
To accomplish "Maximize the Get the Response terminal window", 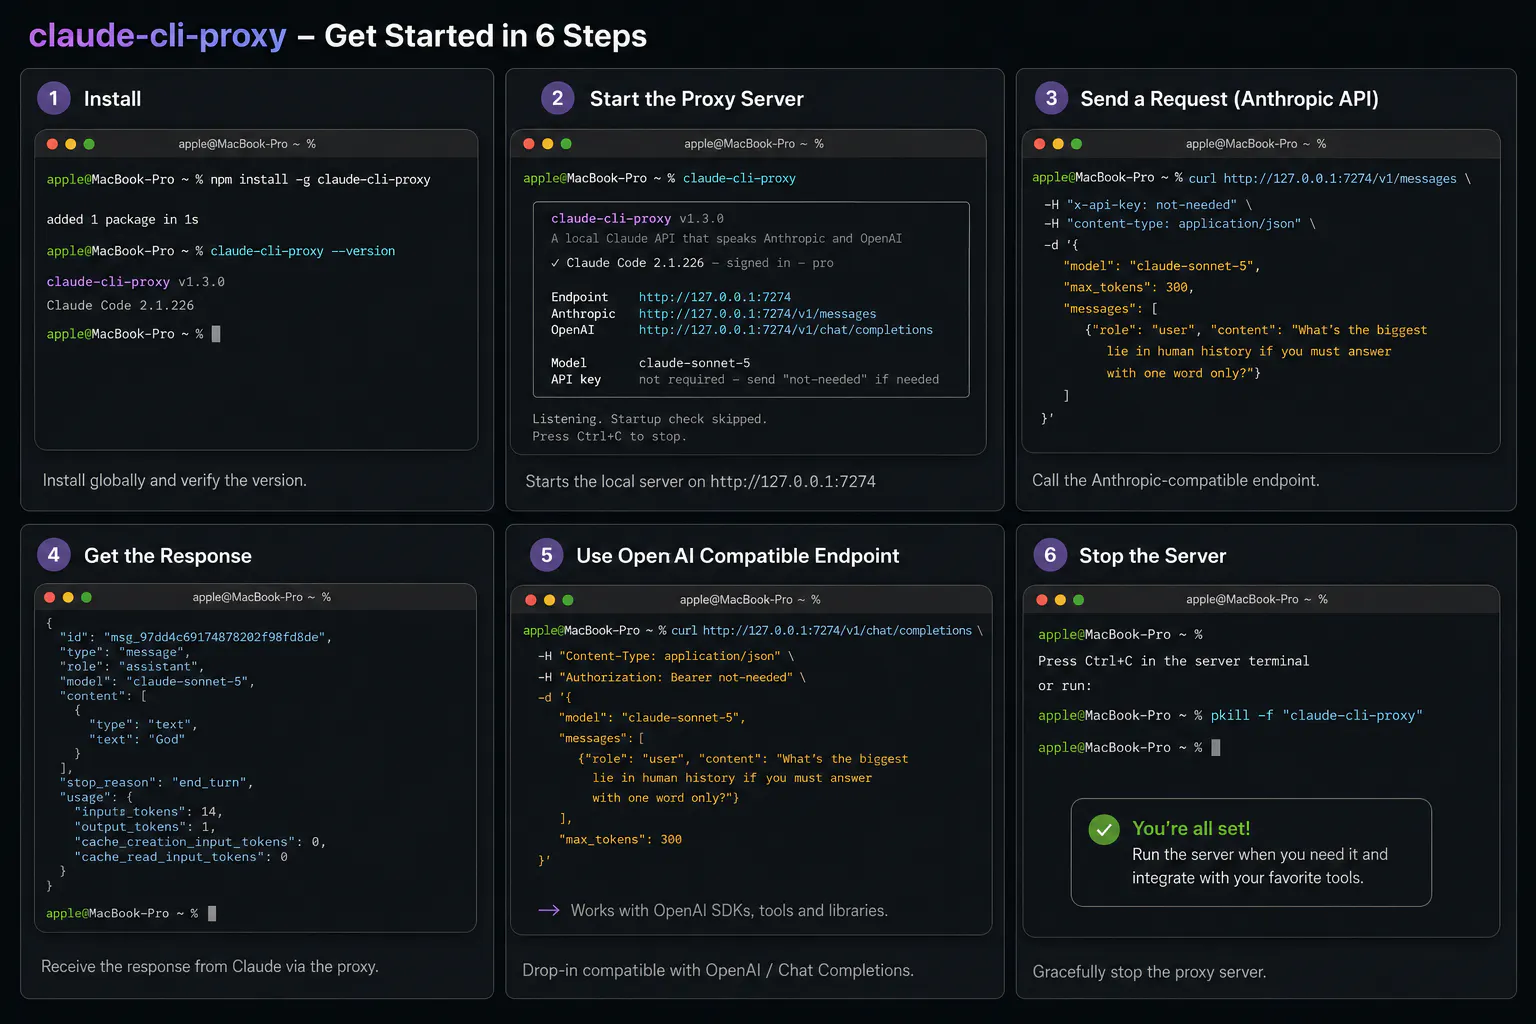I will 86,597.
